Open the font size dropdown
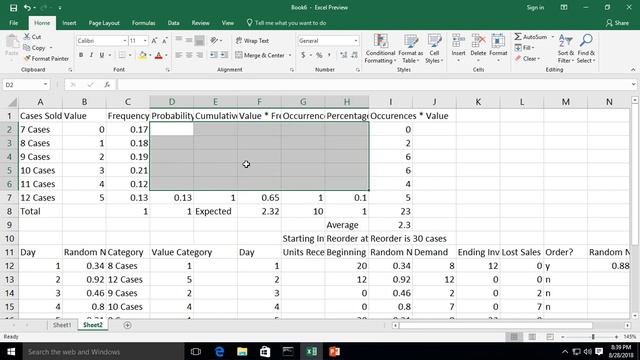The width and height of the screenshot is (640, 360). 145,41
